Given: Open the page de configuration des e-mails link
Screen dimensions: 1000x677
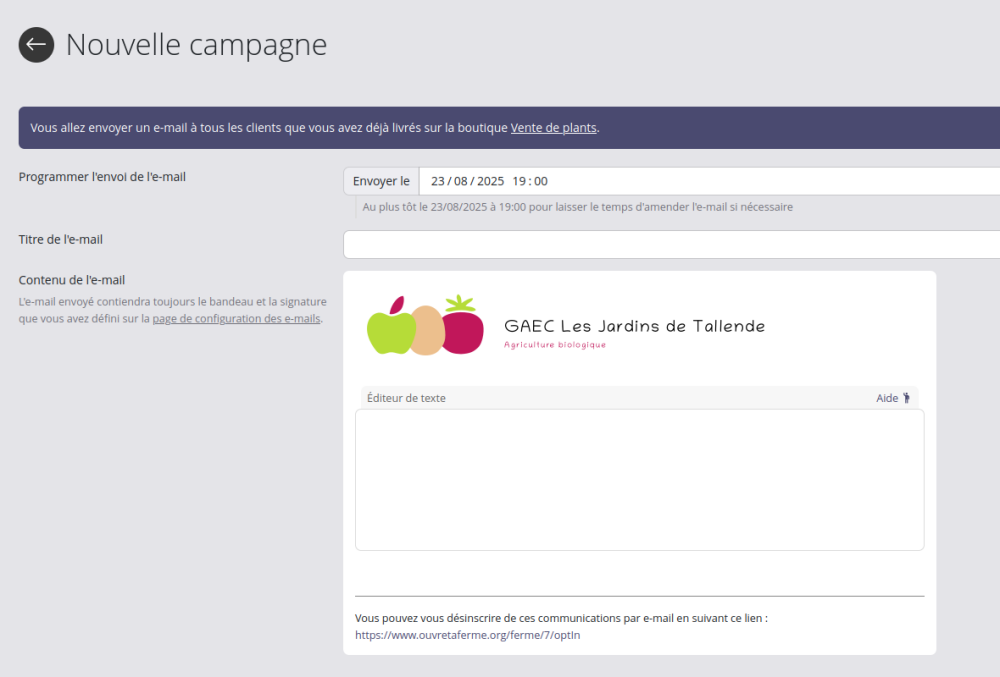Looking at the screenshot, I should [x=236, y=318].
